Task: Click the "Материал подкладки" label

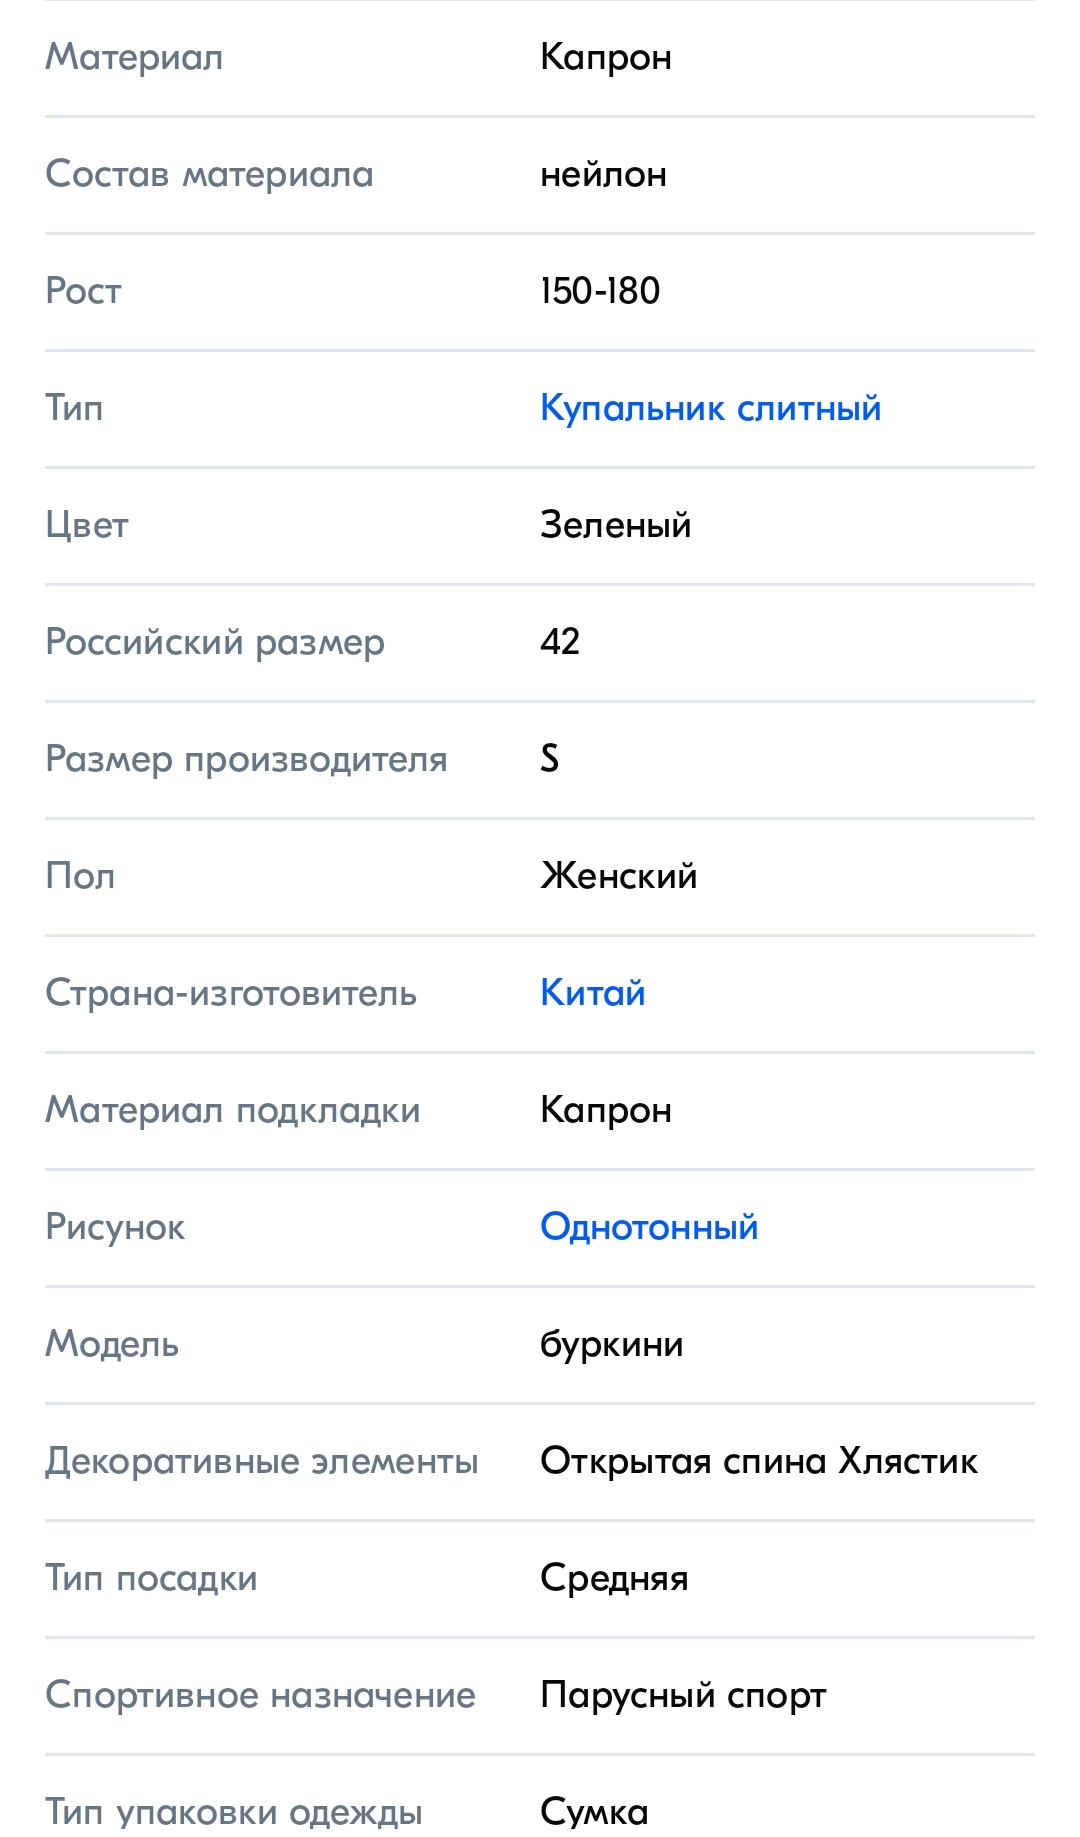Action: point(232,1110)
